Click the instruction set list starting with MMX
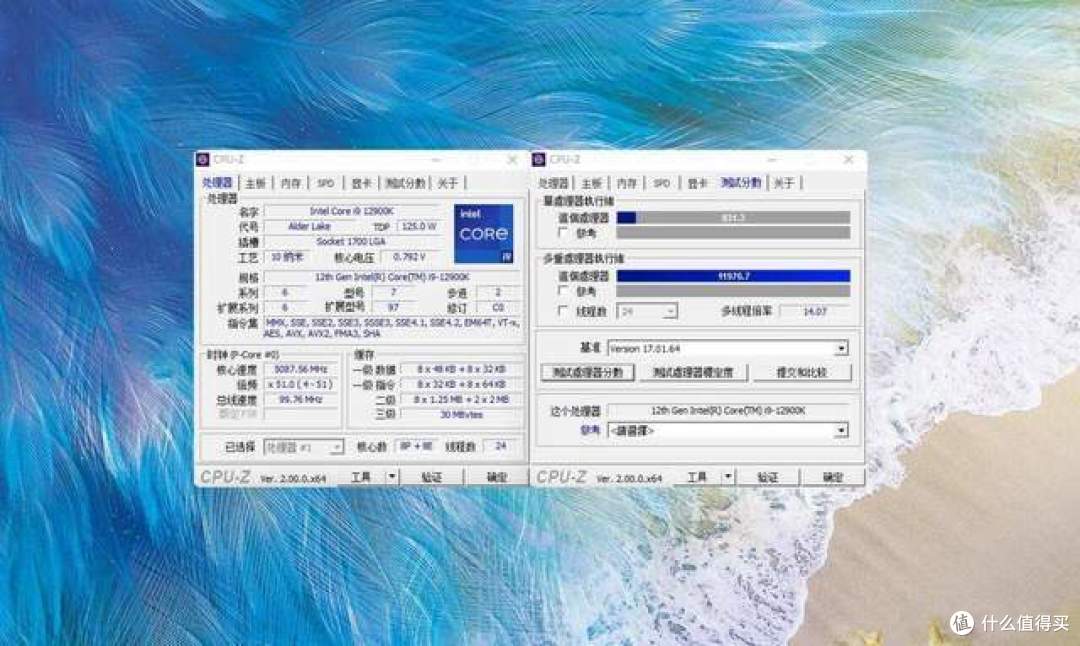The height and width of the screenshot is (646, 1080). tap(393, 328)
